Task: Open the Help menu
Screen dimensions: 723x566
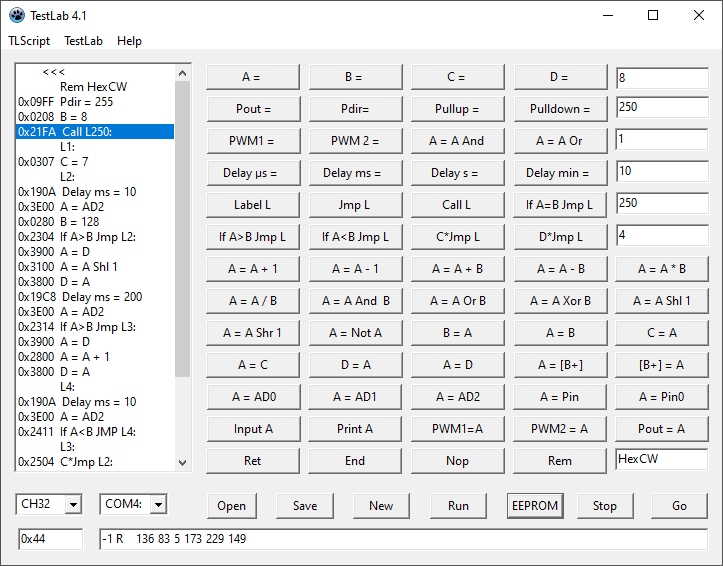Action: [x=129, y=41]
